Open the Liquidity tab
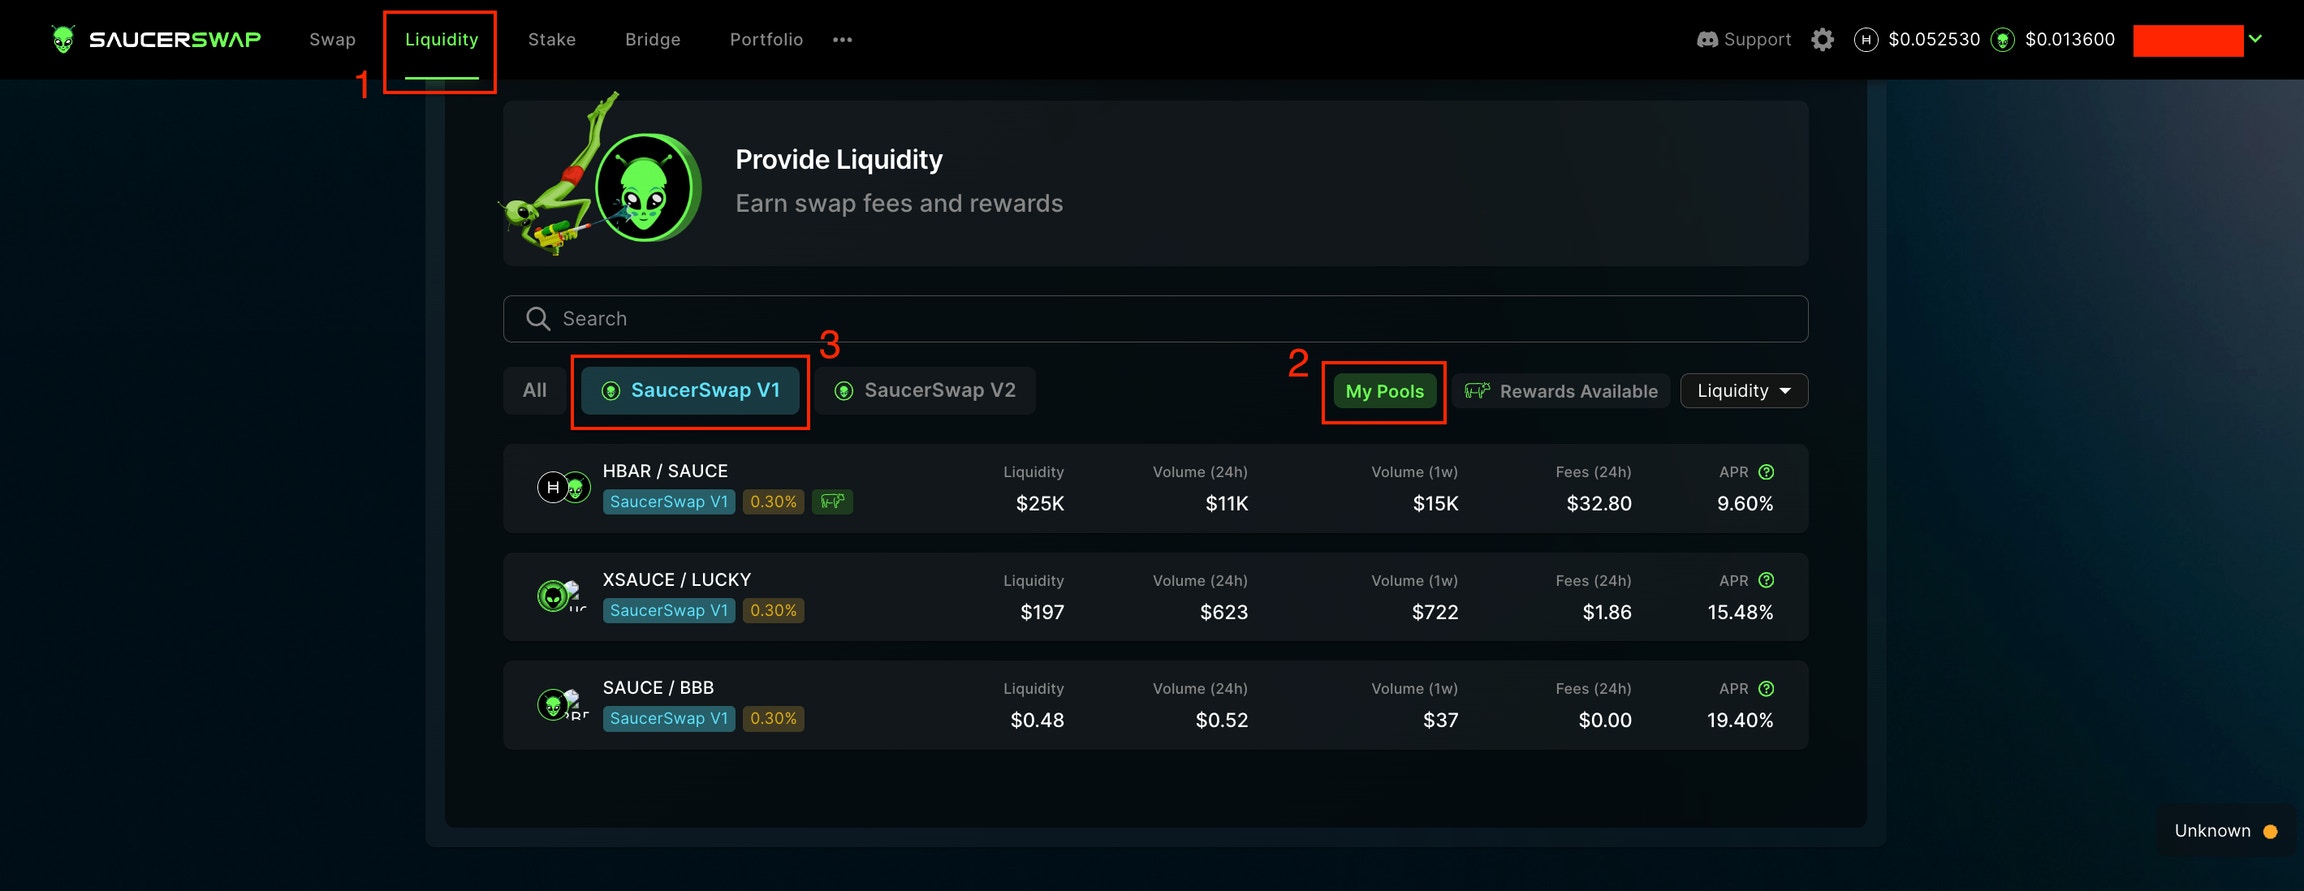2304x891 pixels. (x=441, y=39)
